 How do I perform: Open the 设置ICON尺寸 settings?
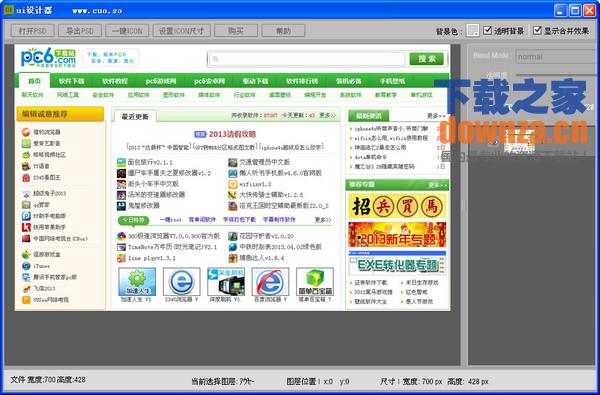182,31
